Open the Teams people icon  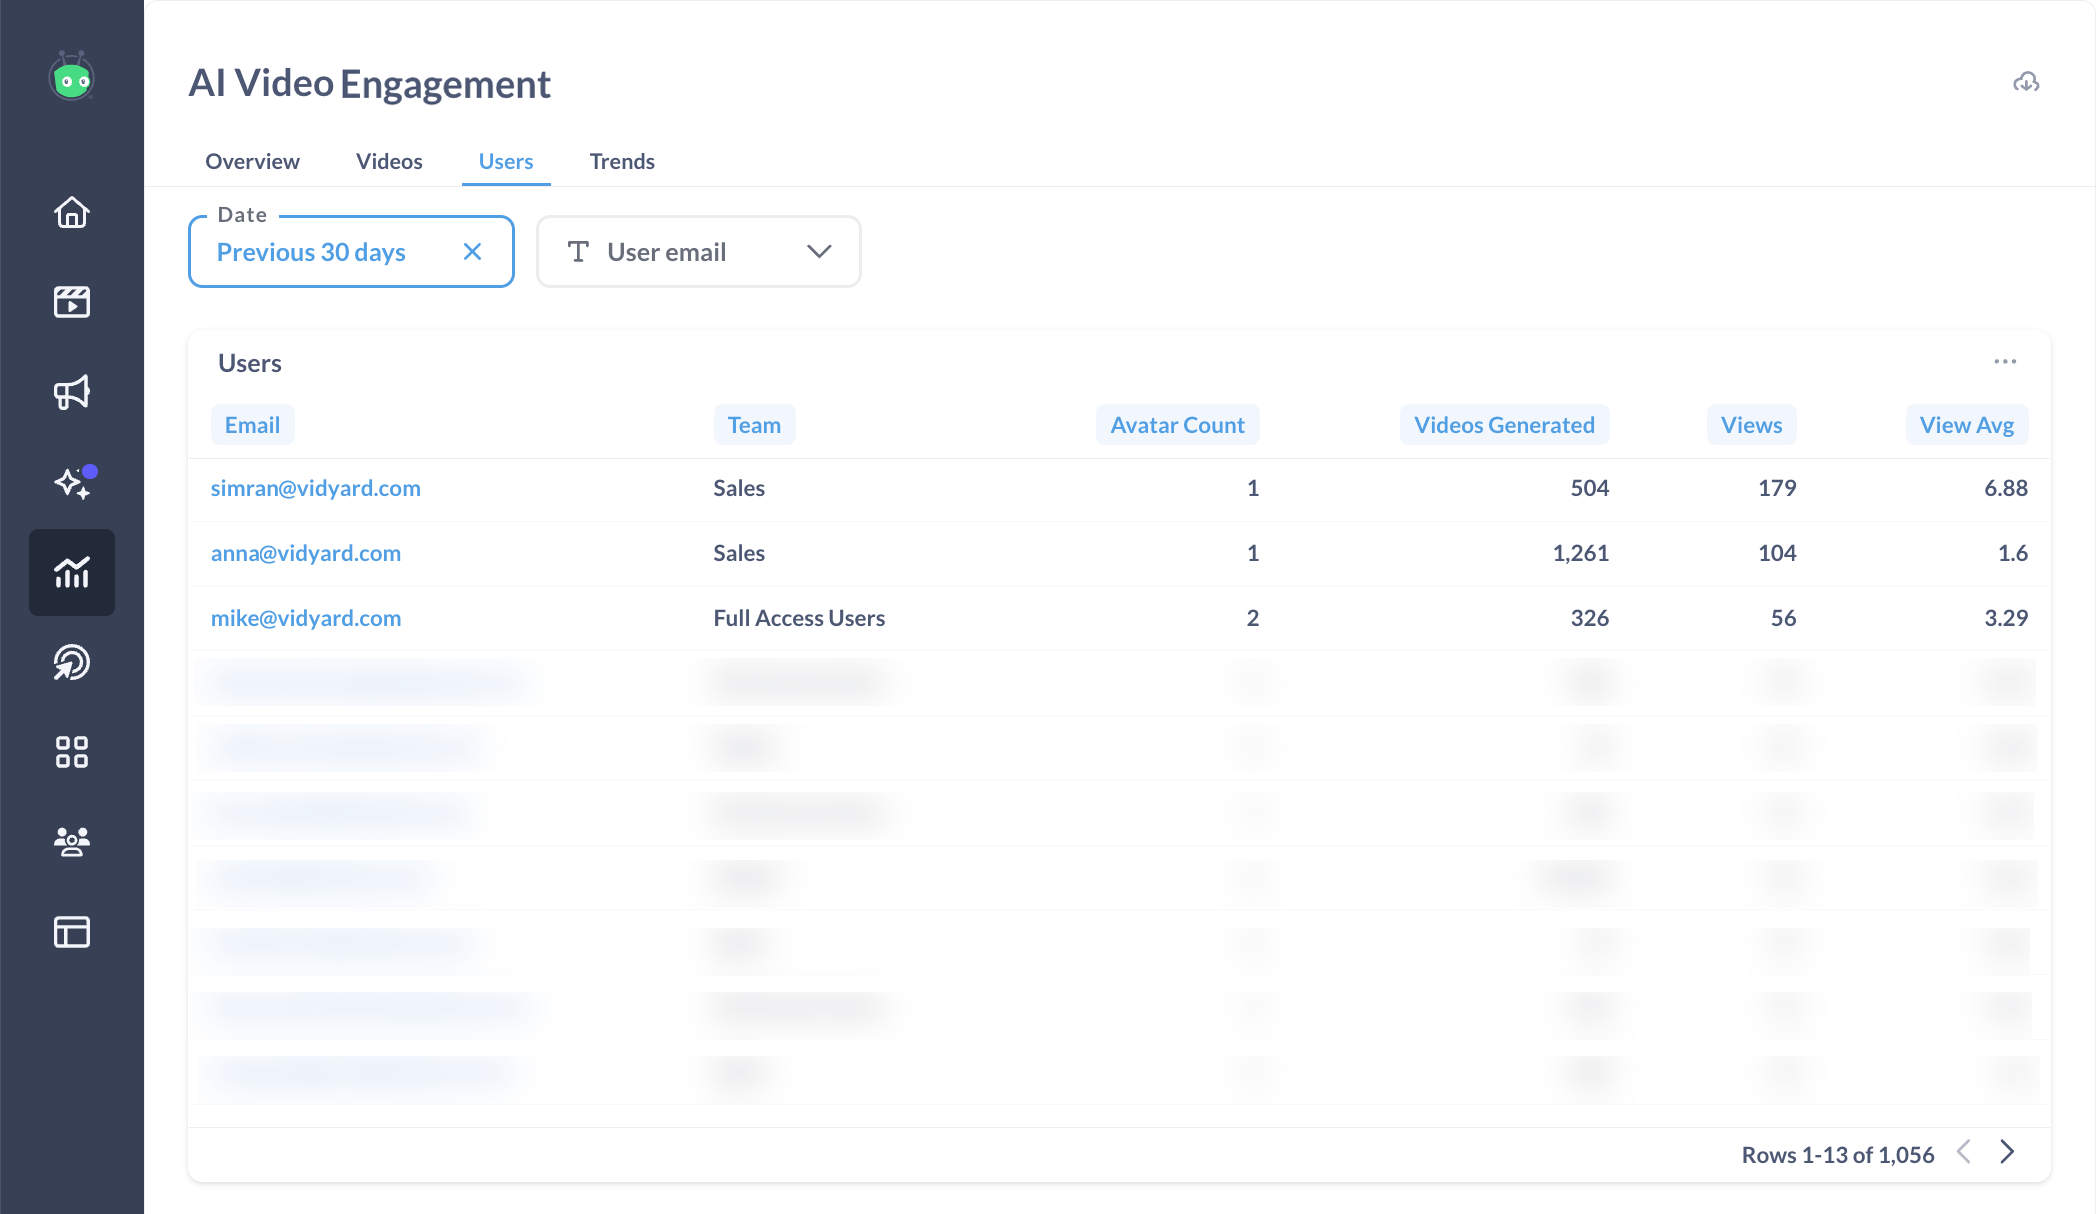[71, 842]
